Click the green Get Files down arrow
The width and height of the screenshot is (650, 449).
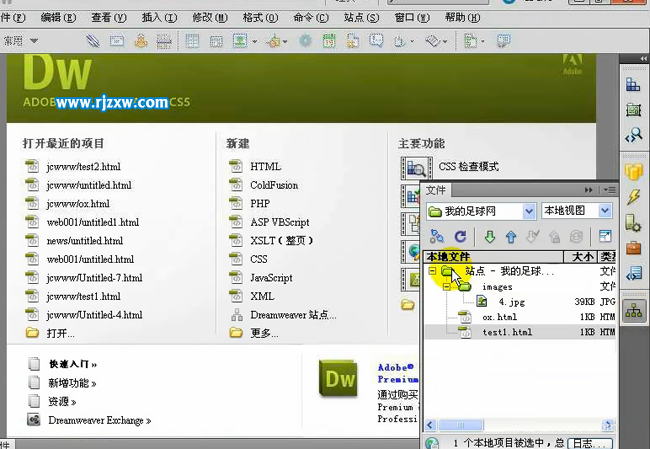490,237
